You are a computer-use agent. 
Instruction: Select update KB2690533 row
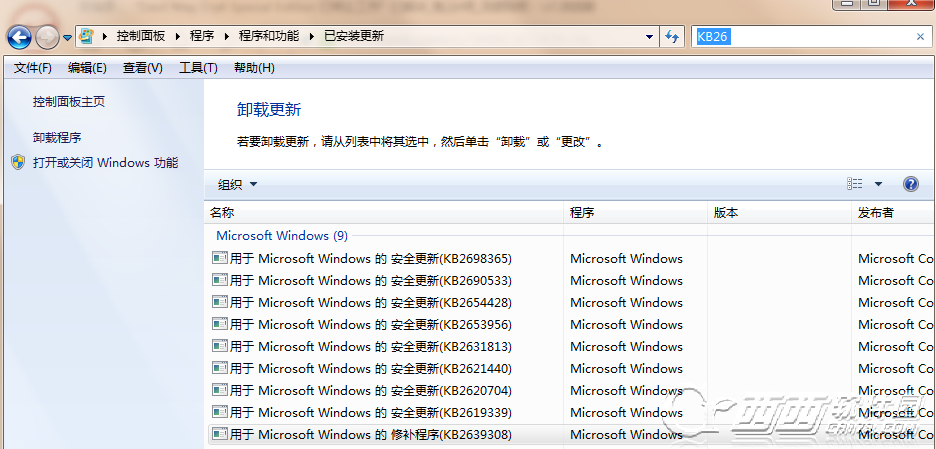tap(572, 281)
